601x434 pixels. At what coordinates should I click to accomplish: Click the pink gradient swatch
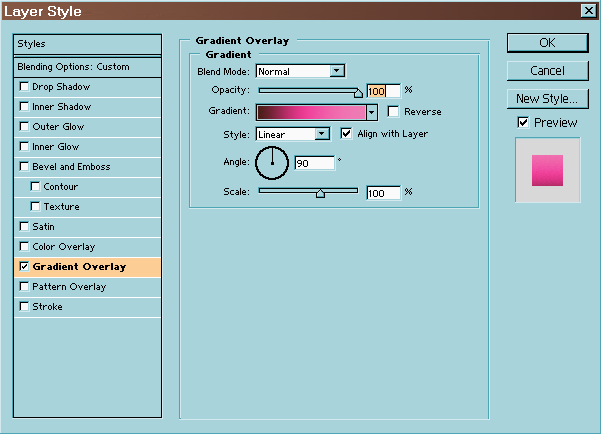click(x=311, y=112)
